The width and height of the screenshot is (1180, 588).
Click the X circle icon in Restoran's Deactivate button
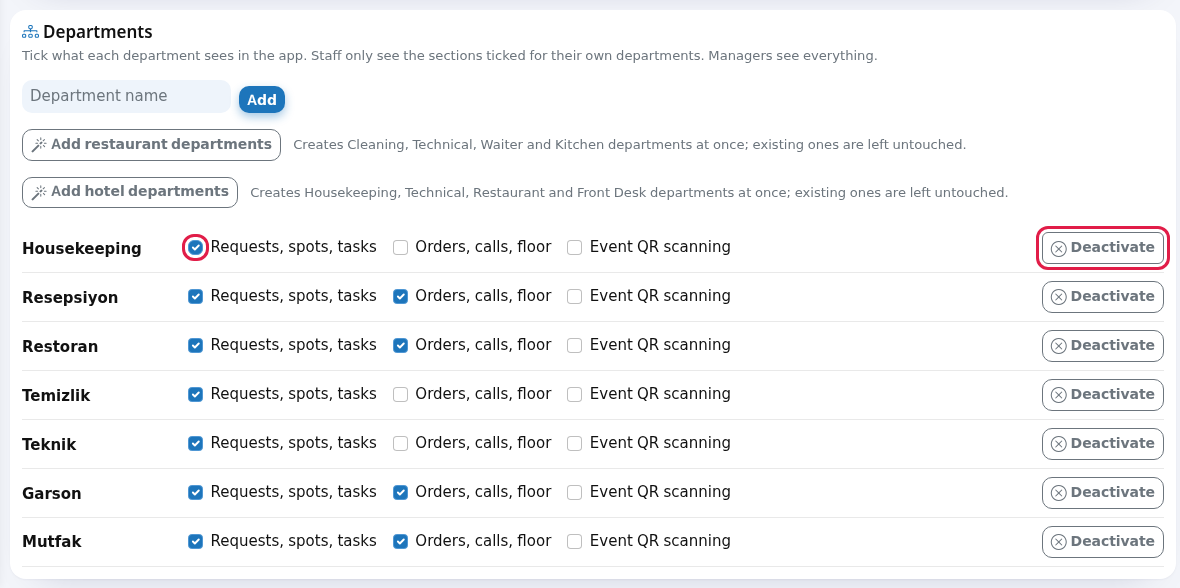click(x=1058, y=346)
